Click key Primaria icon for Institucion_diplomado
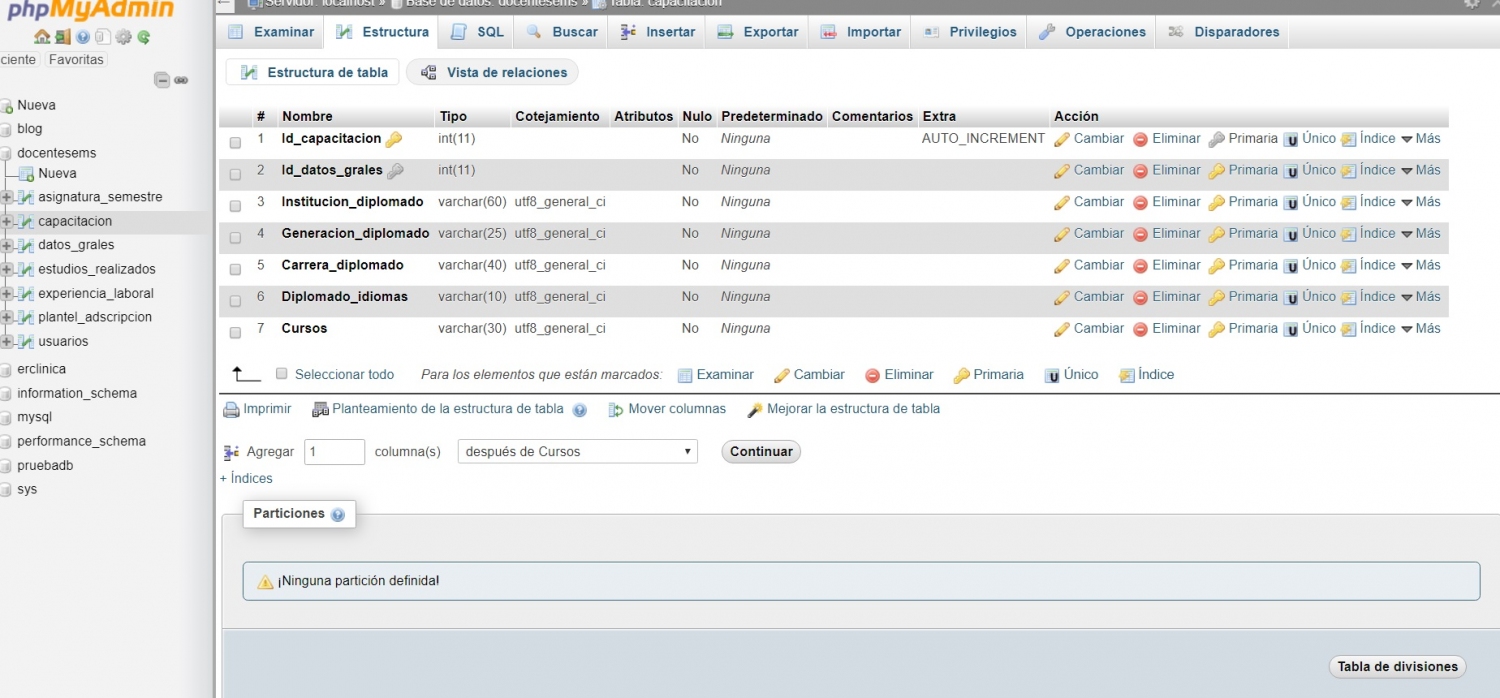The width and height of the screenshot is (1500, 698). pyautogui.click(x=1216, y=202)
